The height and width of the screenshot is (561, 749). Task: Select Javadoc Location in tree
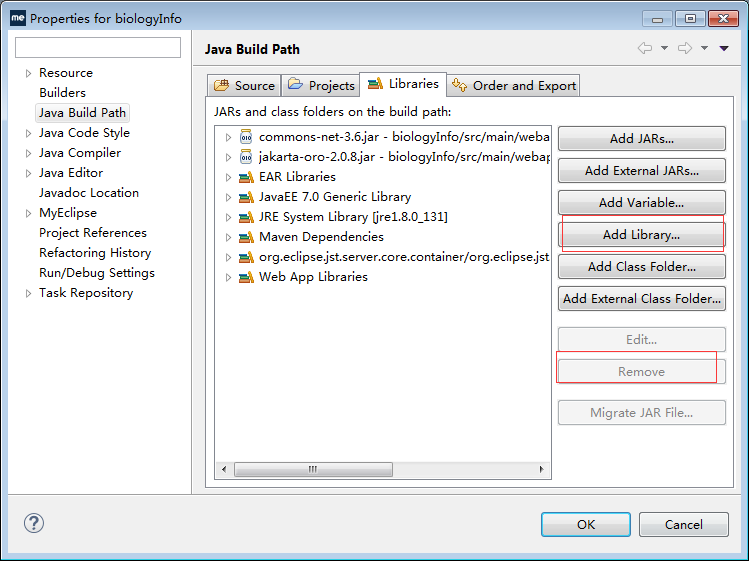tap(89, 193)
